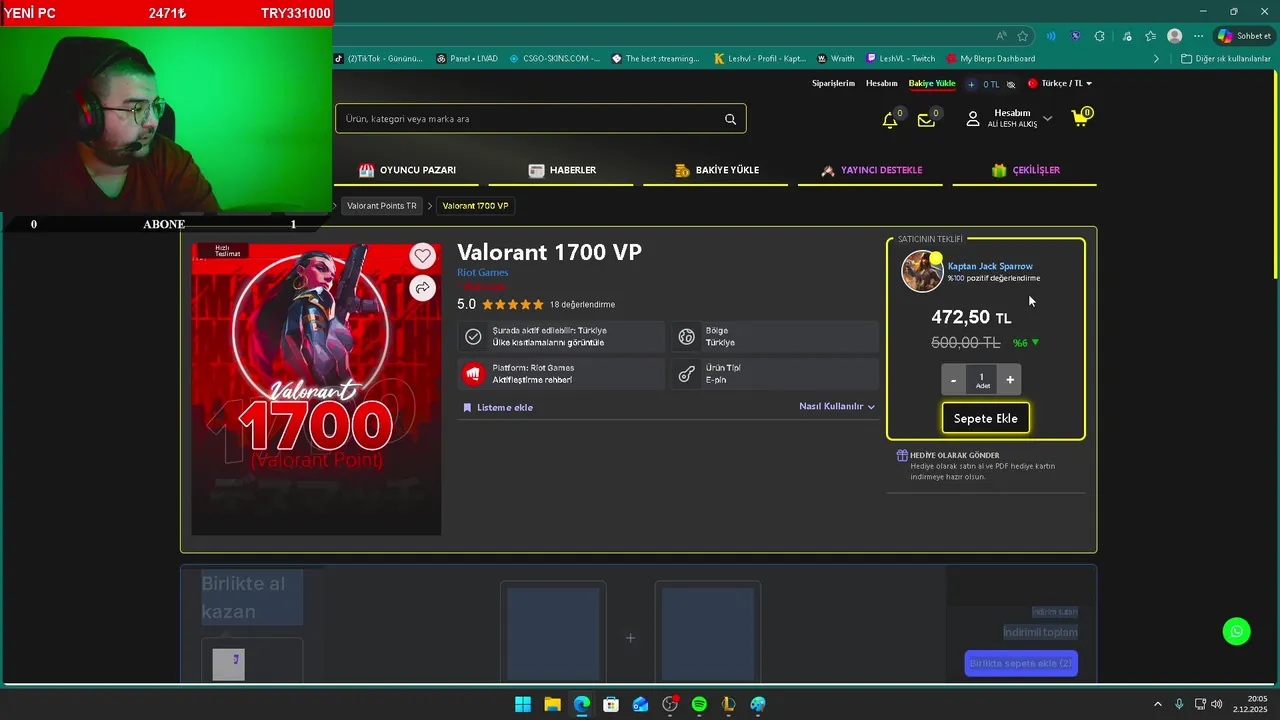Open the Riot Games platform icon
The width and height of the screenshot is (1280, 720).
473,374
